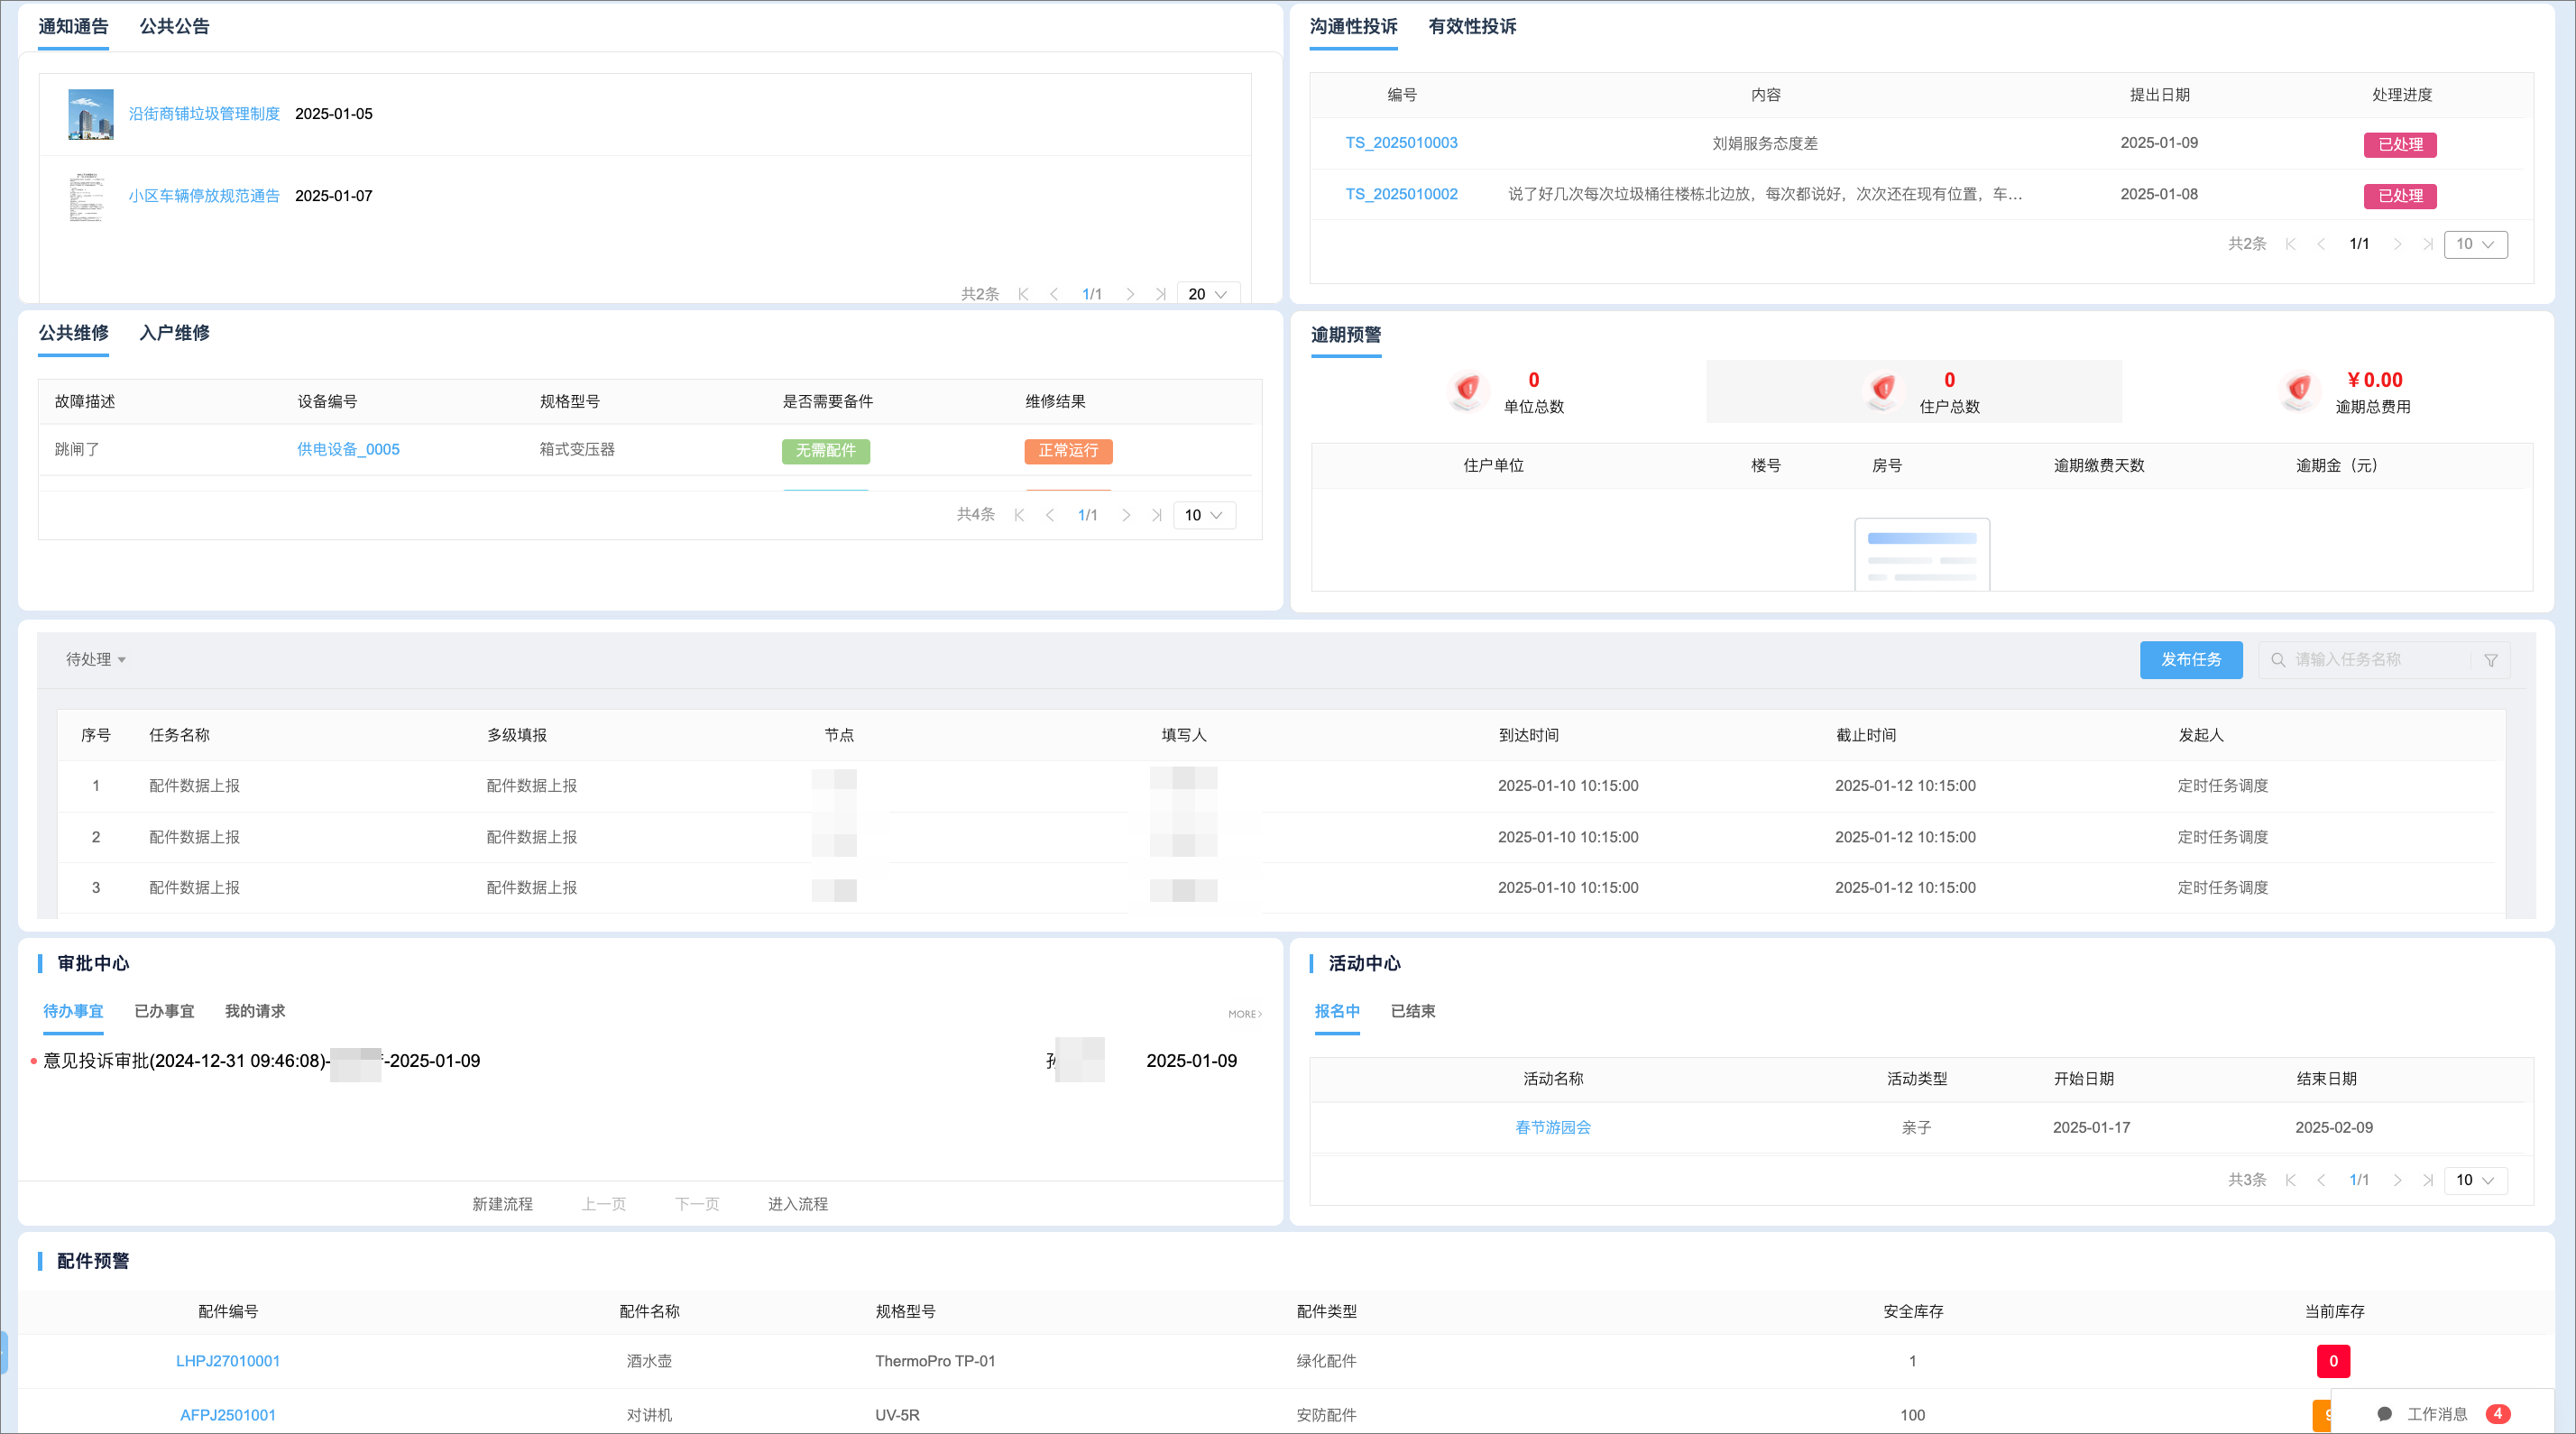Open notice 小区车辆停放规范通告
This screenshot has height=1434, width=2576.
204,196
